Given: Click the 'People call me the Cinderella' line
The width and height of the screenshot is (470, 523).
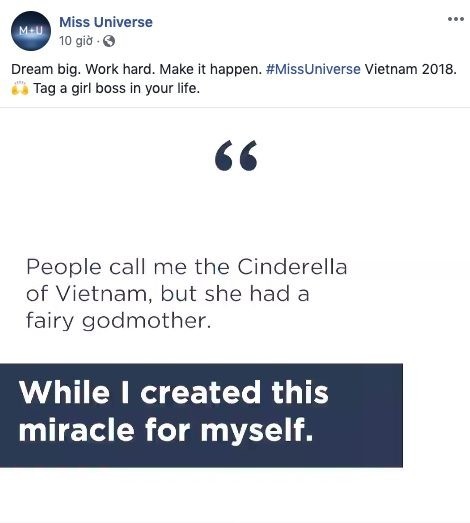Looking at the screenshot, I should [x=187, y=267].
